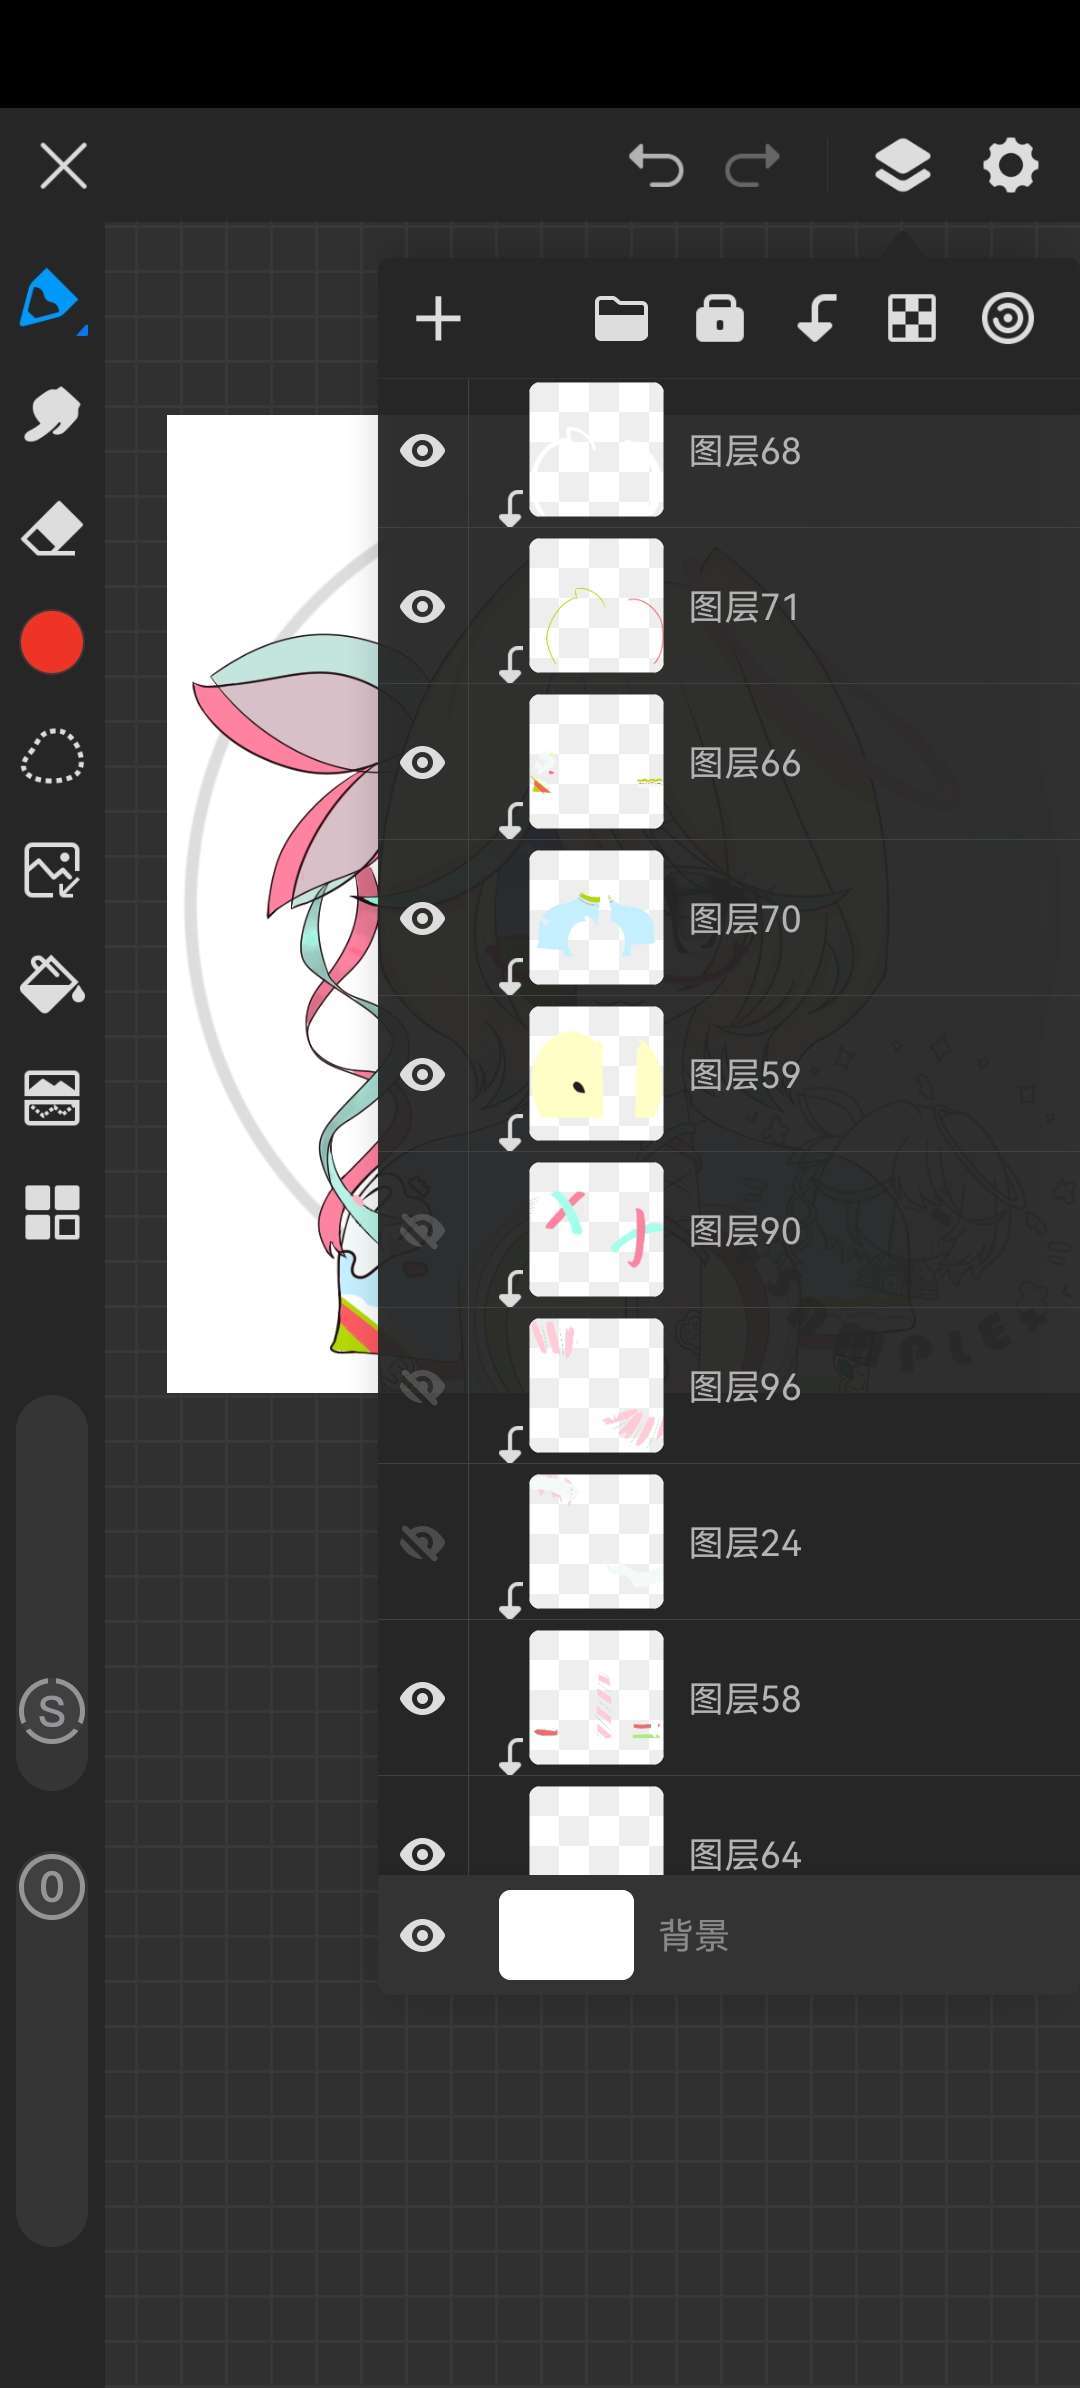Select the paint bucket fill tool
1080x2388 pixels.
(51, 984)
